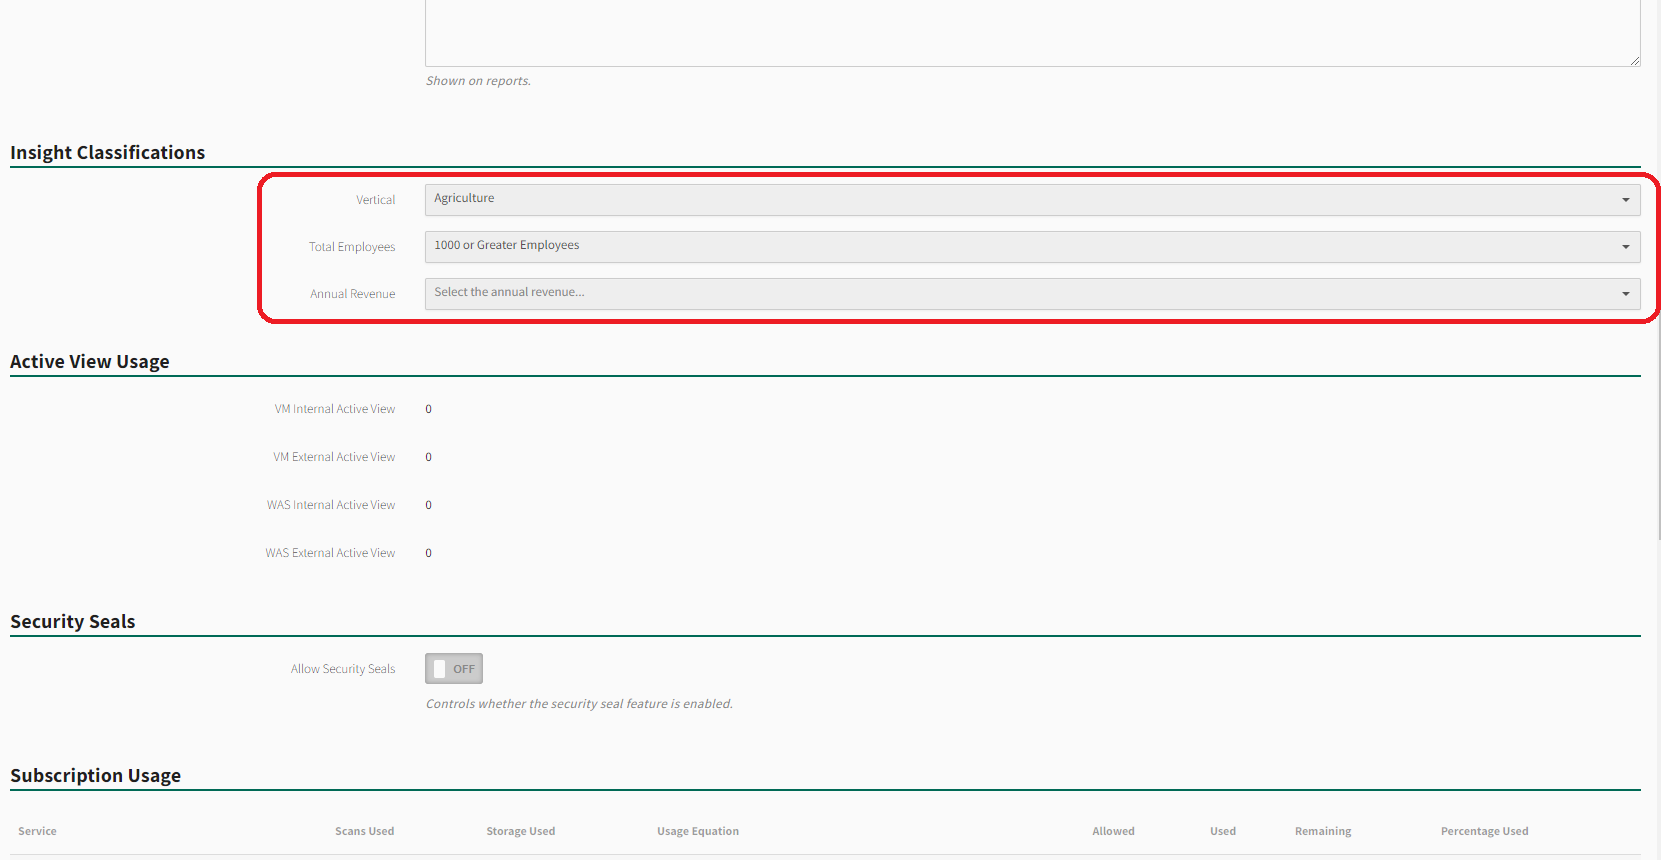The width and height of the screenshot is (1661, 860).
Task: Toggle the Allow Security Seals switch
Action: (453, 669)
